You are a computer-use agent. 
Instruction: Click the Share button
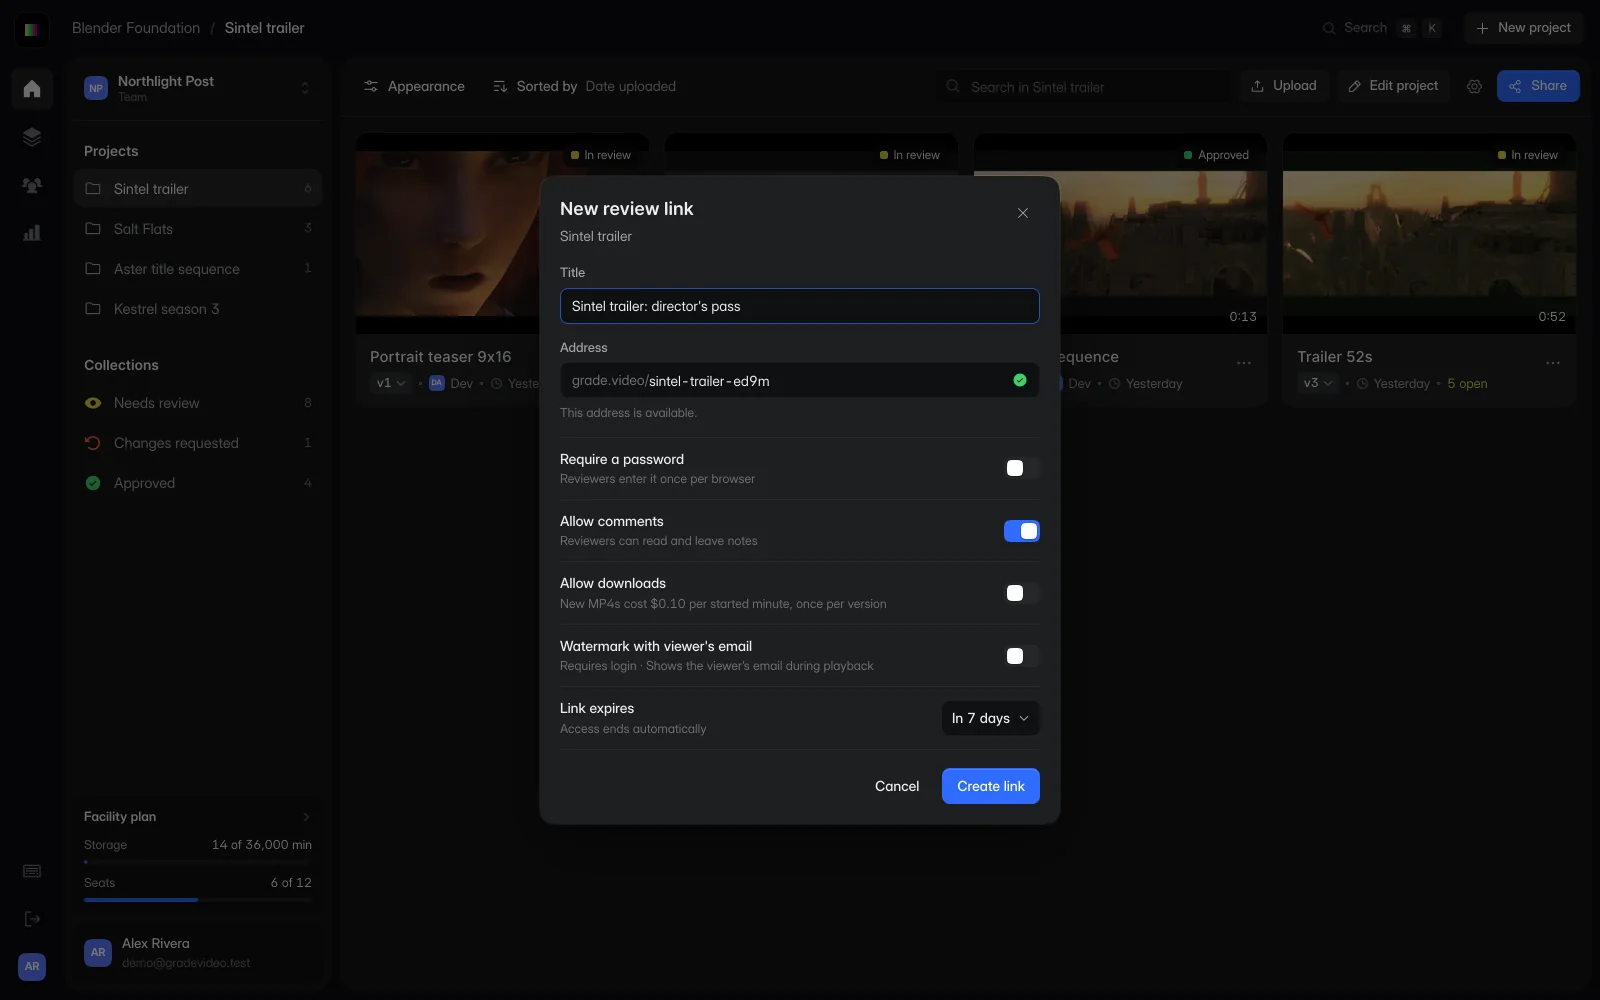tap(1538, 86)
